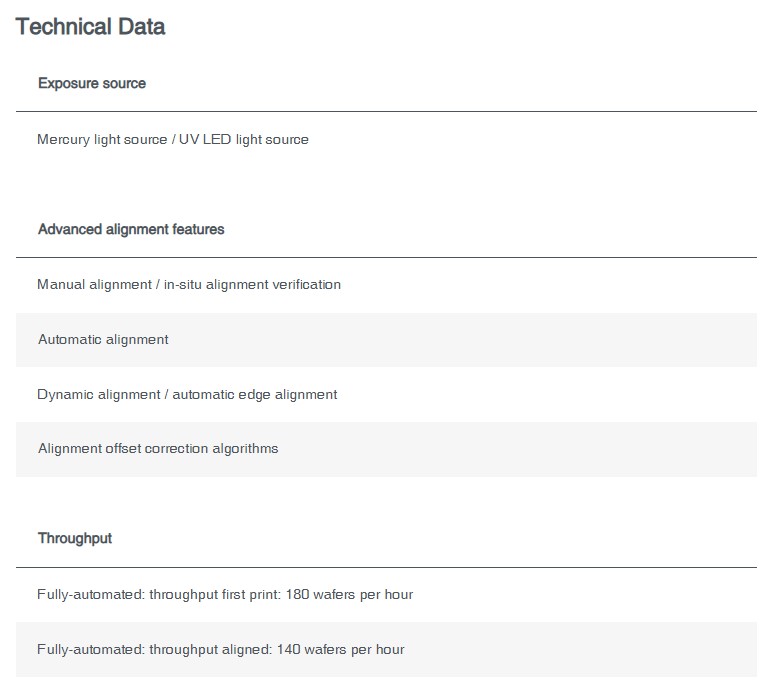Select the Automatic alignment row
The height and width of the screenshot is (688, 778).
coord(386,340)
